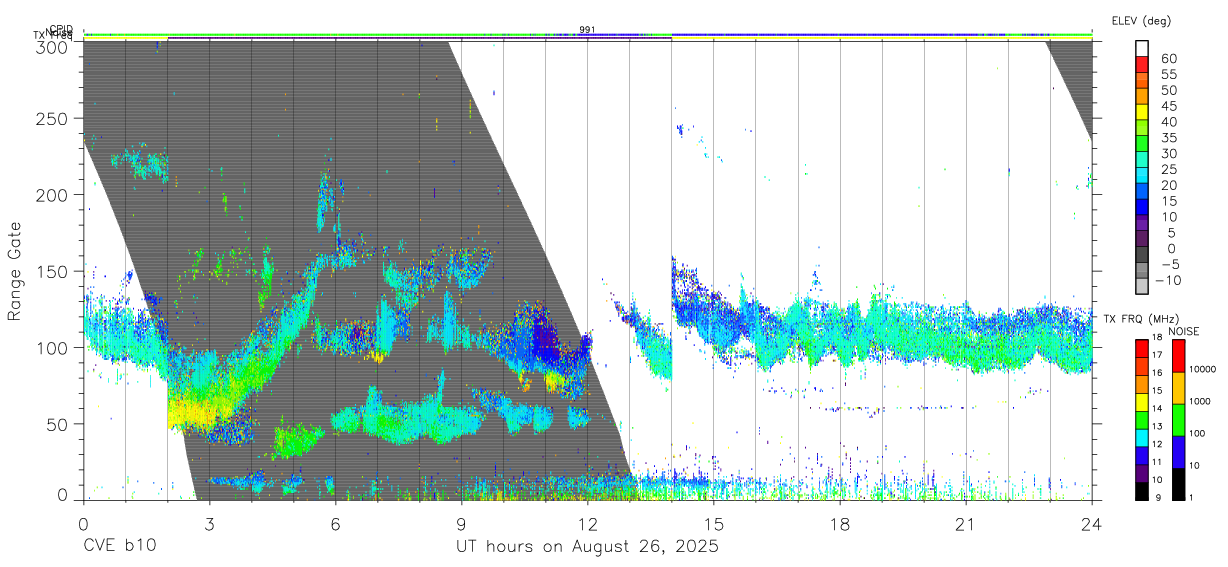The height and width of the screenshot is (567, 1228).
Task: Click the 100 tick on Range Gate axis
Action: tap(54, 348)
